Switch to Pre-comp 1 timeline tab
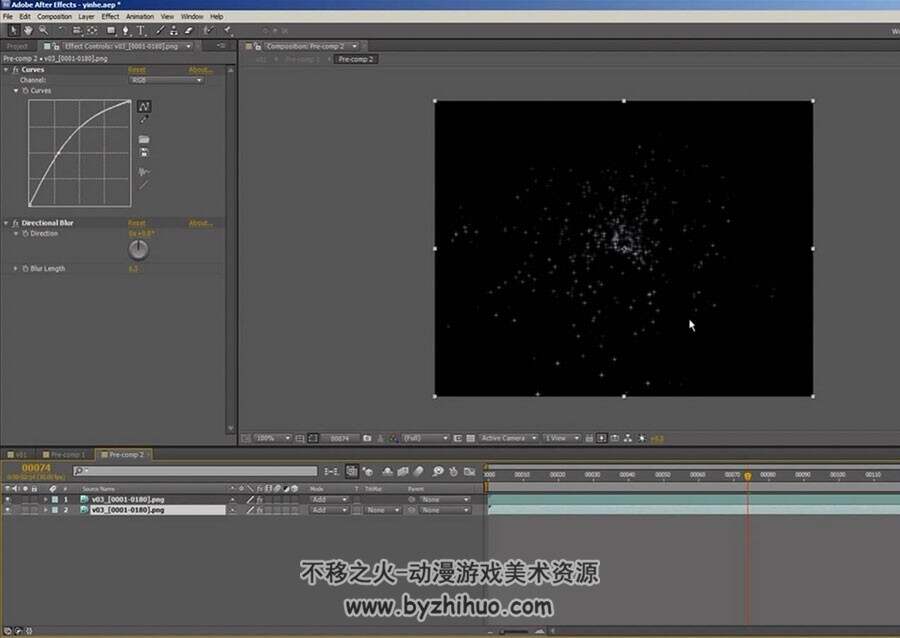The height and width of the screenshot is (638, 900). 65,454
